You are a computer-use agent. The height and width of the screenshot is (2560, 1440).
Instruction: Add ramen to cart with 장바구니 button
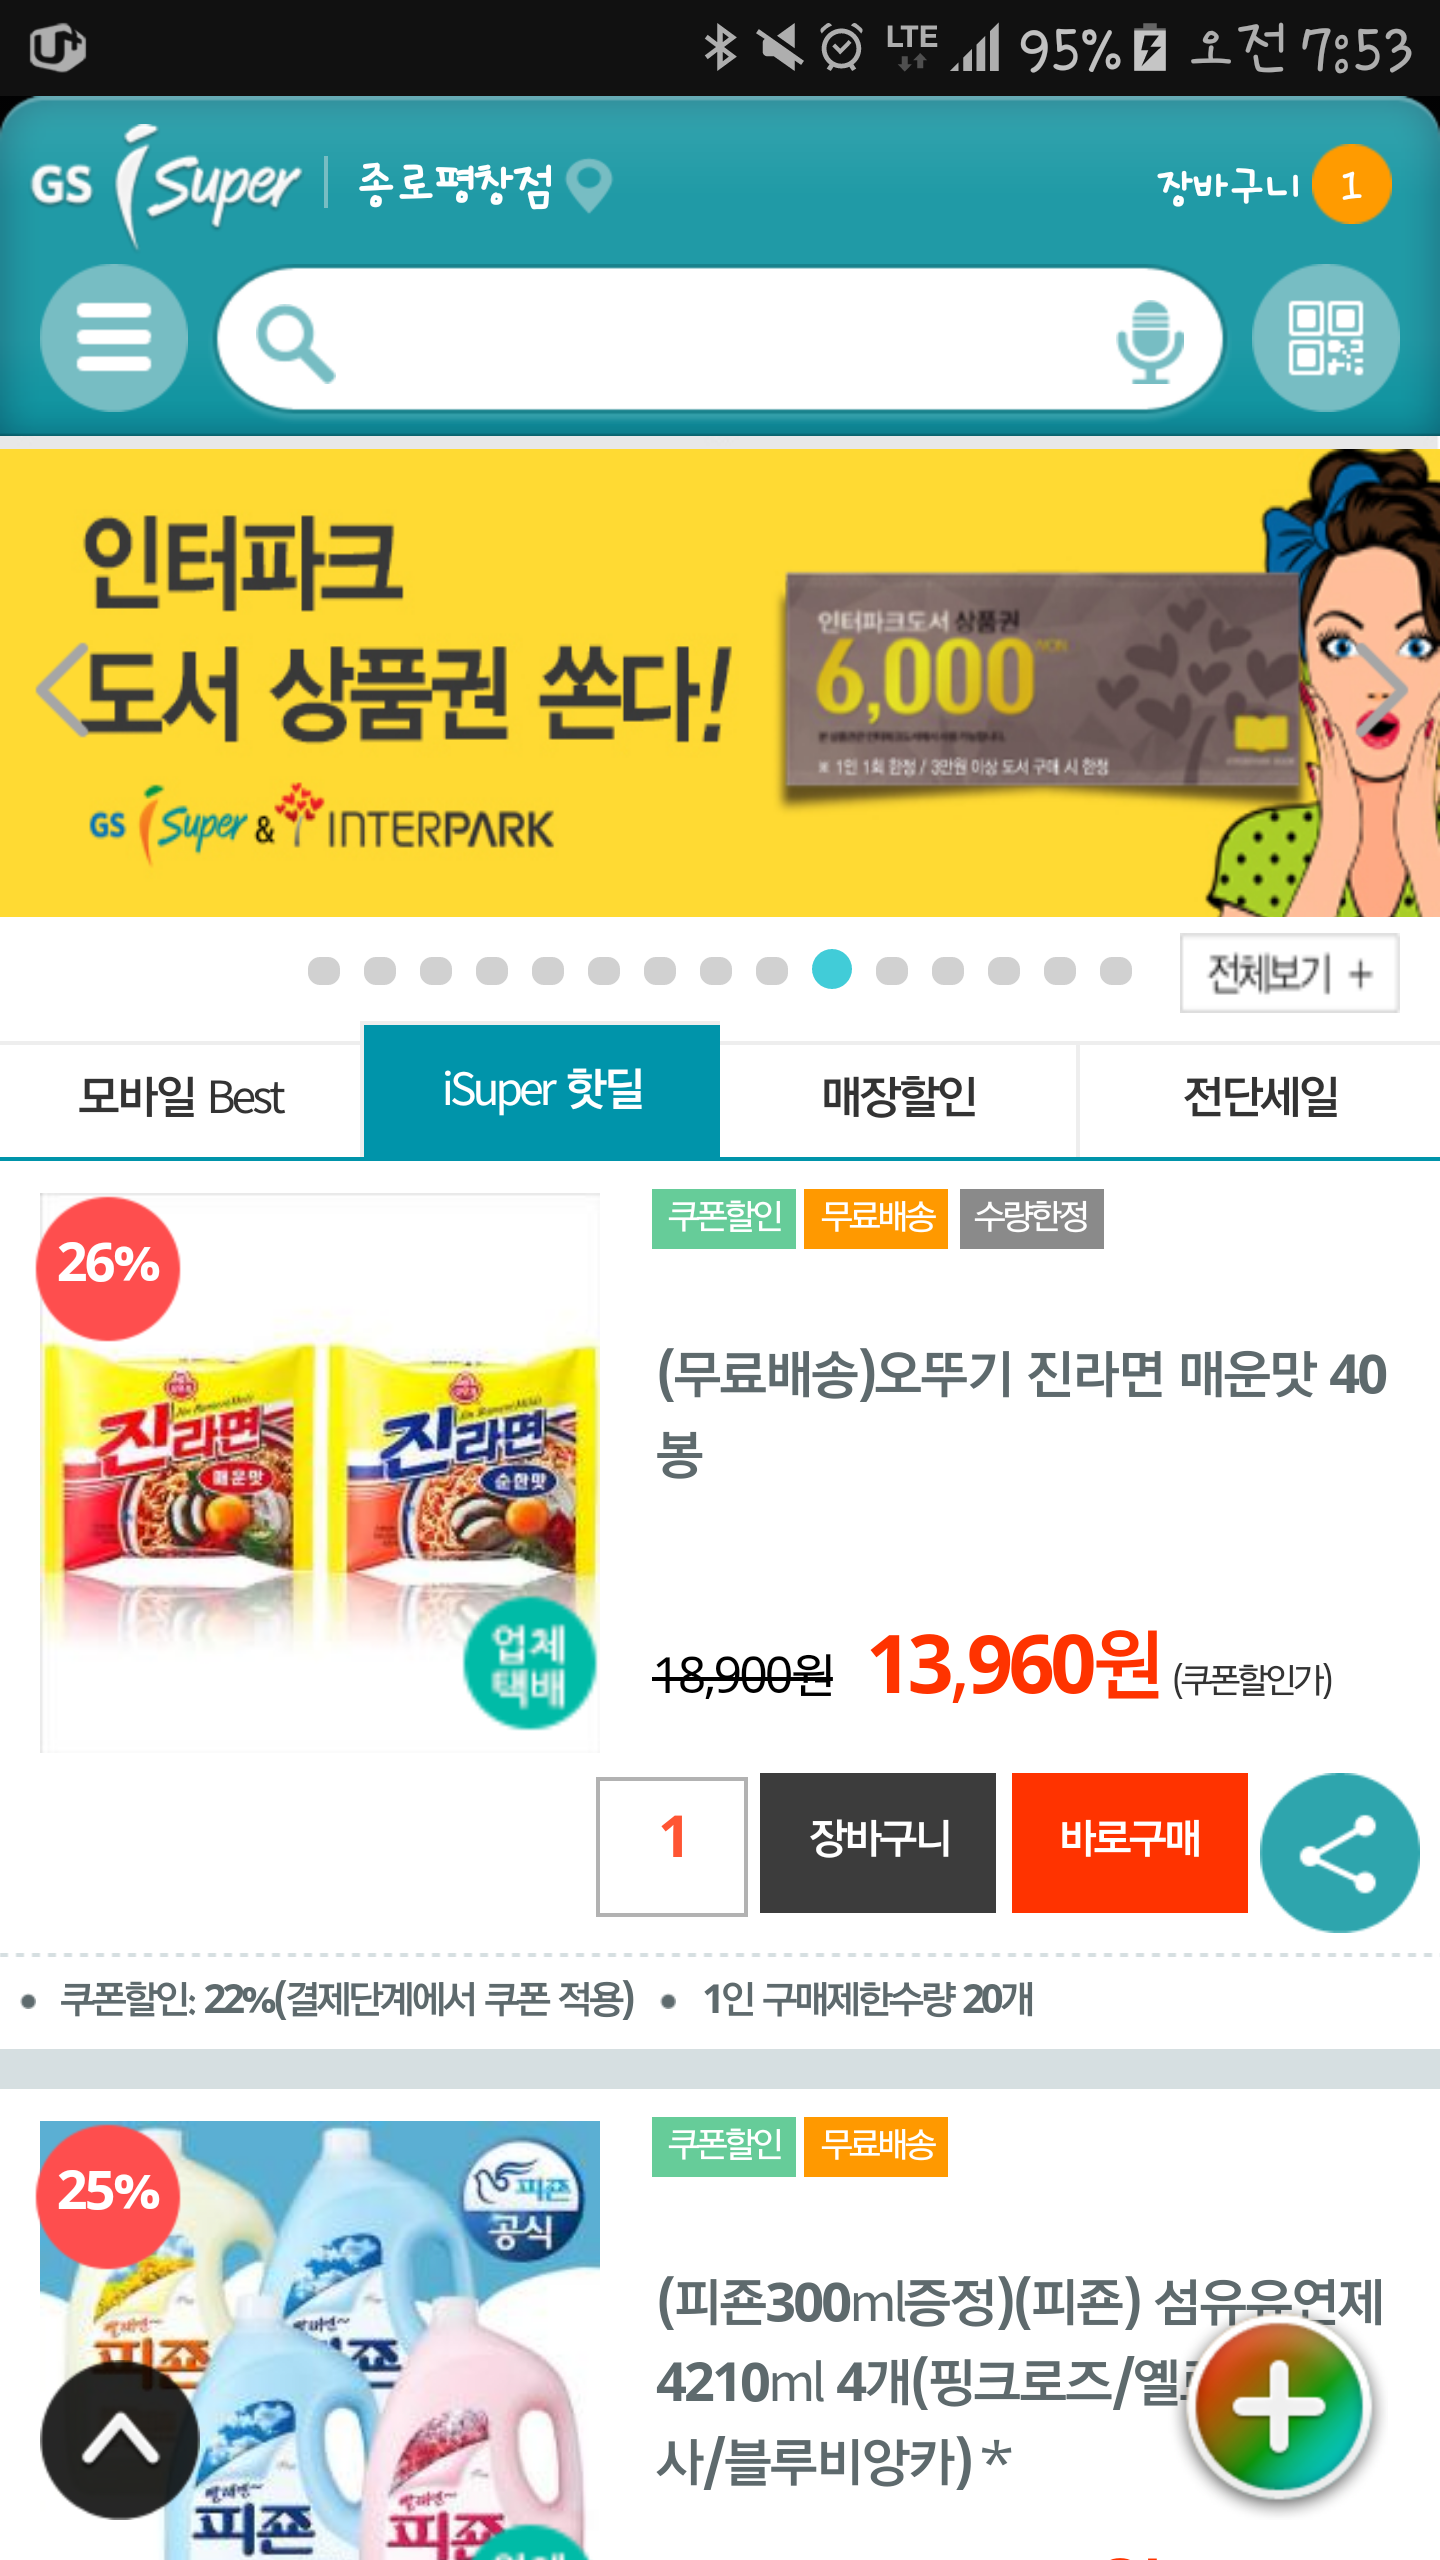click(877, 1842)
